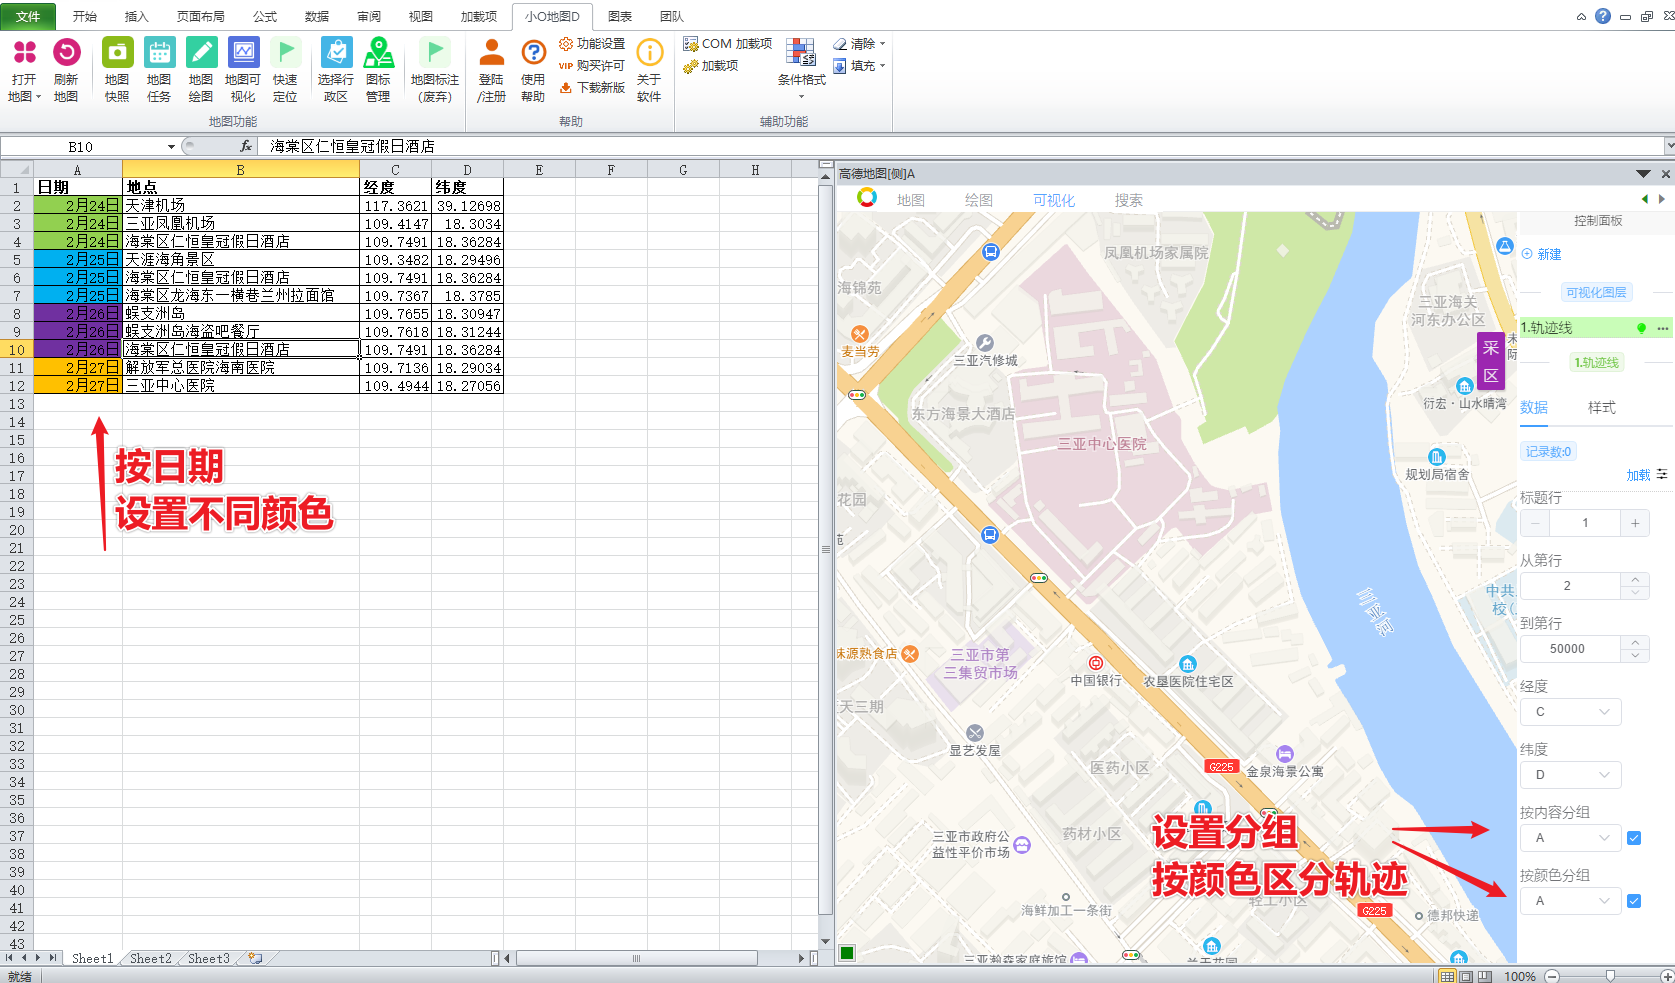
Task: Open 选择行政区 district selector
Action: coord(336,69)
